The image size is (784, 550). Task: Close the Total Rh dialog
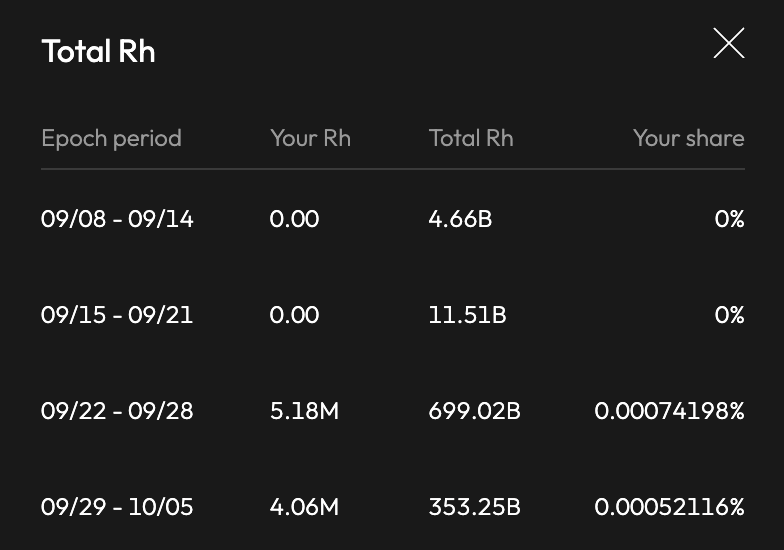728,43
